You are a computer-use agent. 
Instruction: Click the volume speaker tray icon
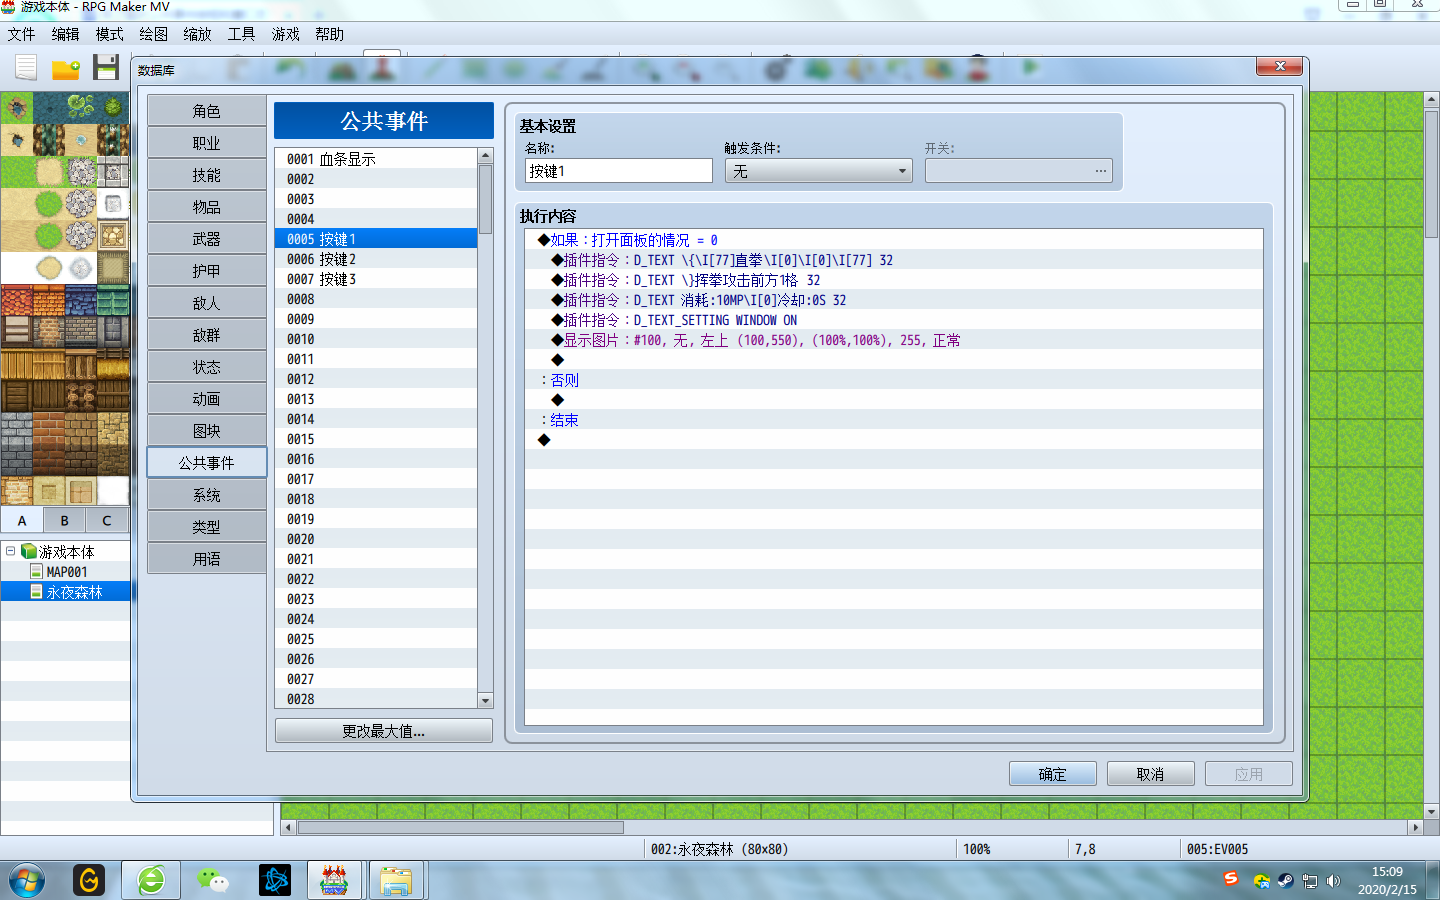(1333, 881)
